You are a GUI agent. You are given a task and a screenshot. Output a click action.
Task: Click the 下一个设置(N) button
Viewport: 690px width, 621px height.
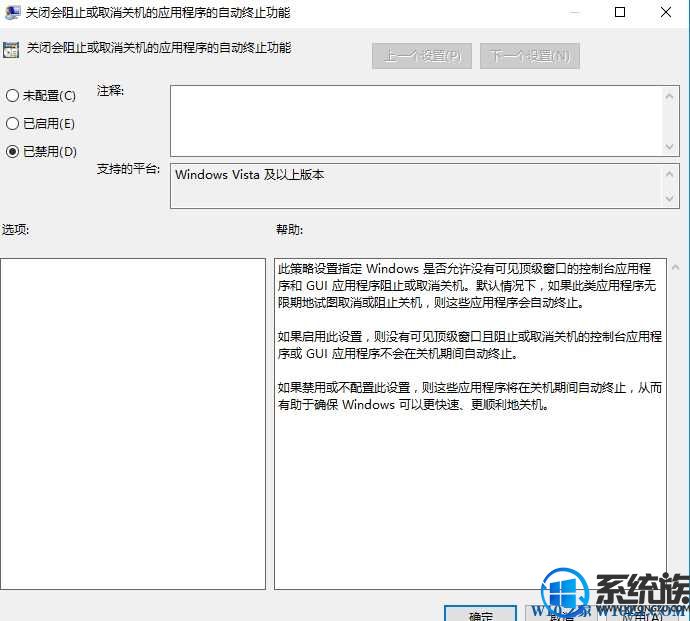[530, 56]
